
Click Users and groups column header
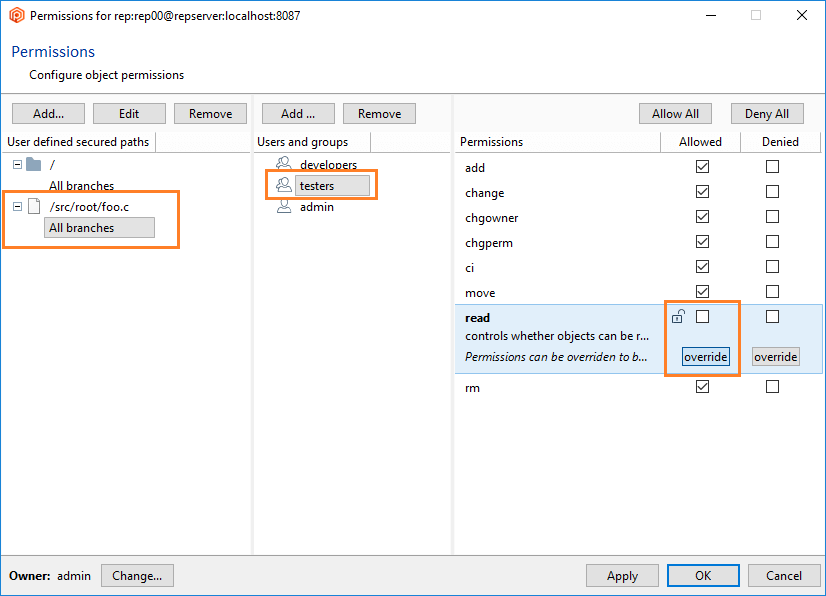(312, 142)
